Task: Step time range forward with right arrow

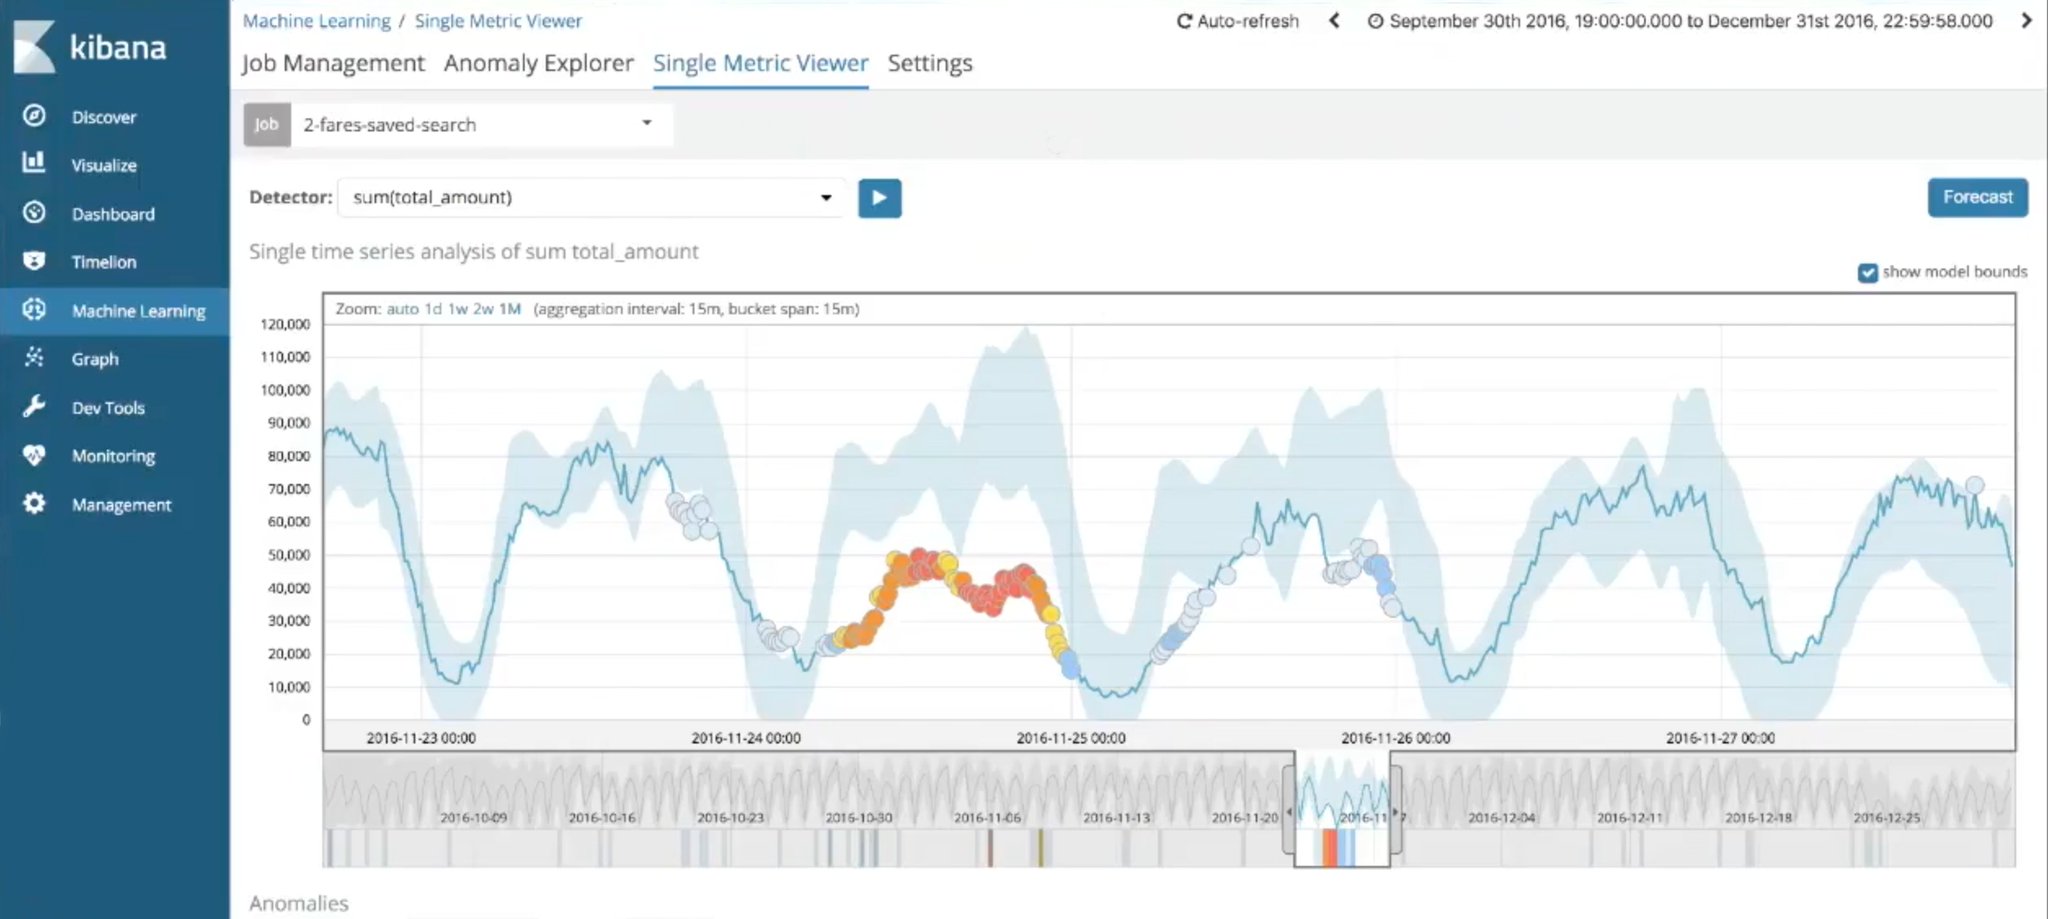Action: [x=2026, y=20]
